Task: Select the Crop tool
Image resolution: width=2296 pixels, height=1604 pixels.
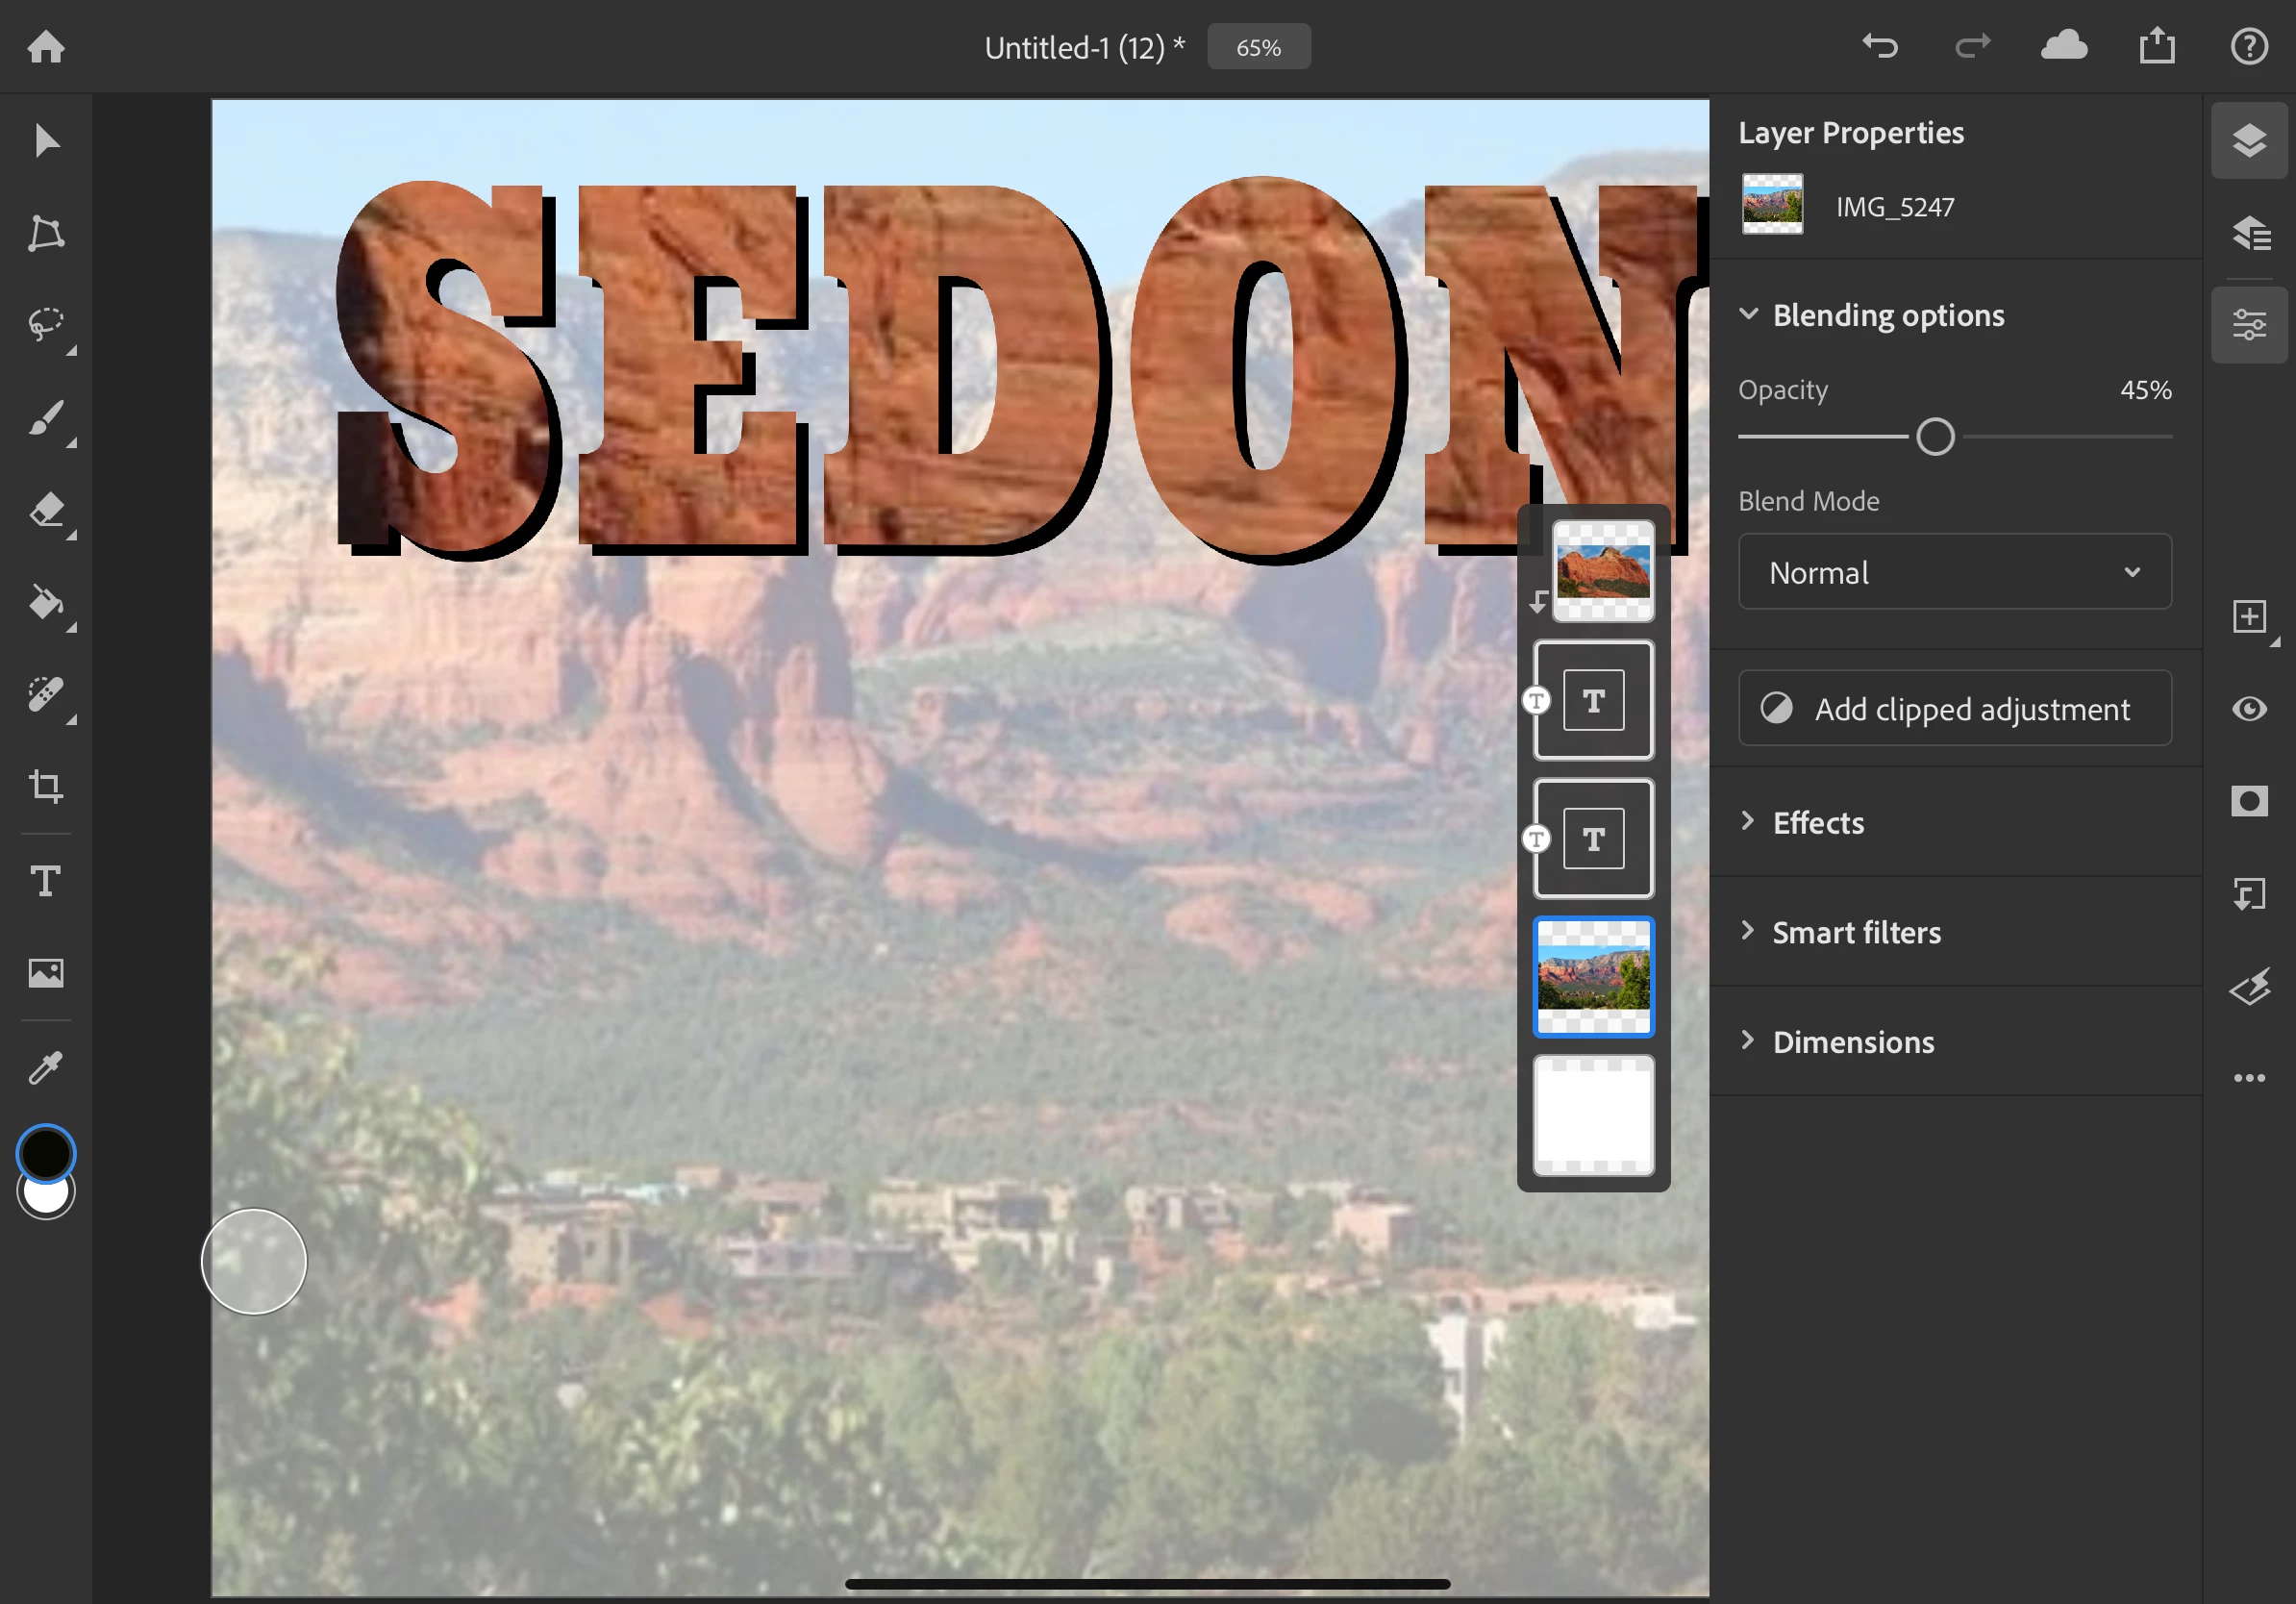Action: coord(46,786)
